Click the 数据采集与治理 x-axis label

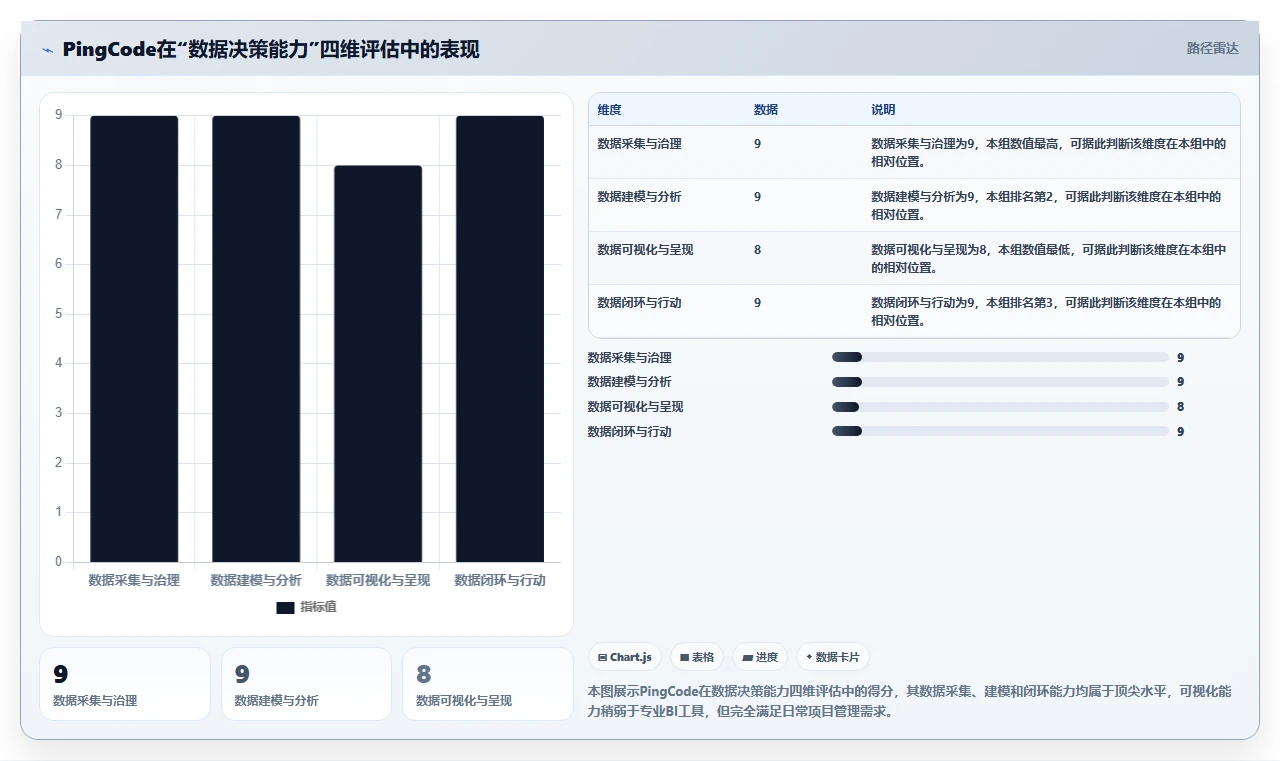[134, 580]
